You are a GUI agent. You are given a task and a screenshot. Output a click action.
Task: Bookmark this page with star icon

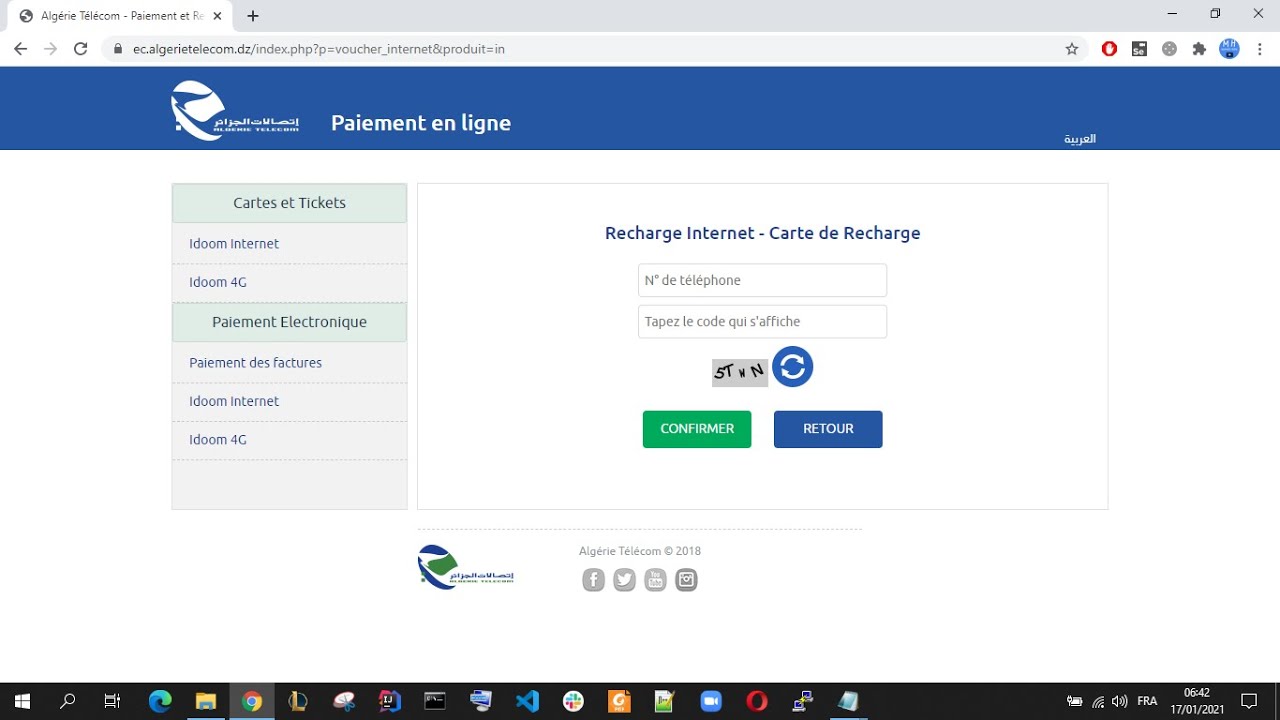1072,49
